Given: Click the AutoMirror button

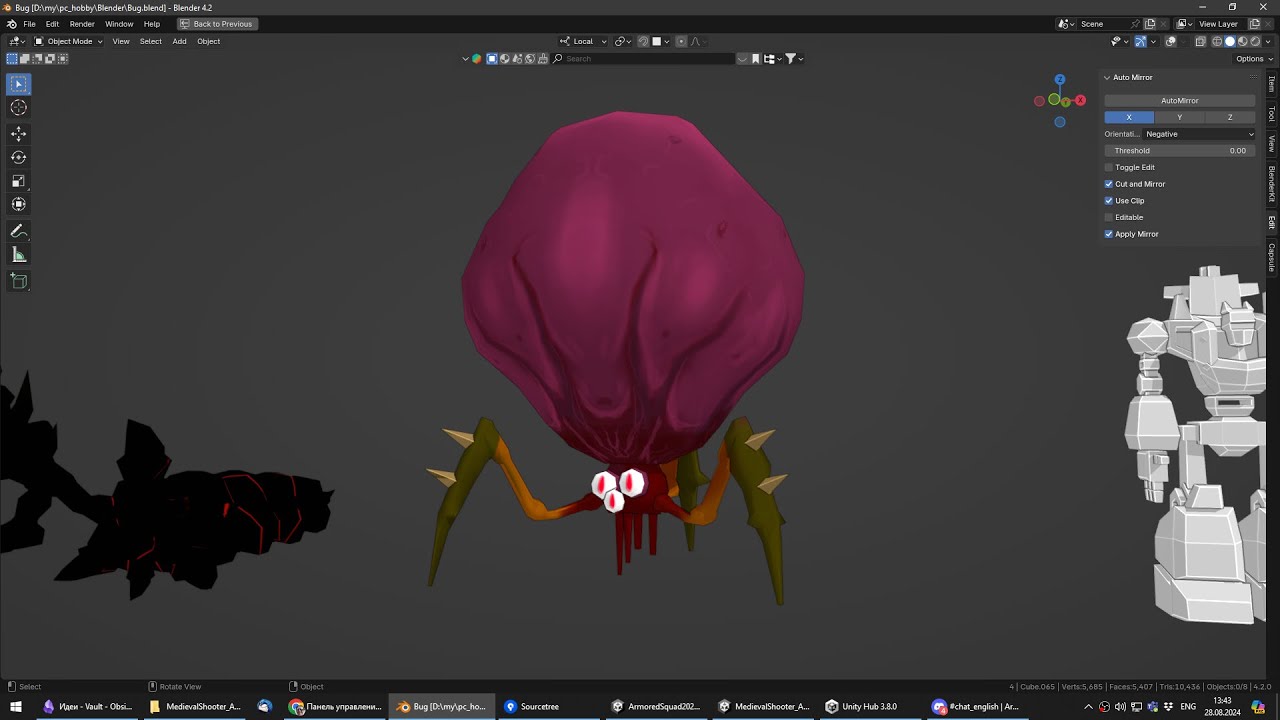Looking at the screenshot, I should [x=1180, y=101].
